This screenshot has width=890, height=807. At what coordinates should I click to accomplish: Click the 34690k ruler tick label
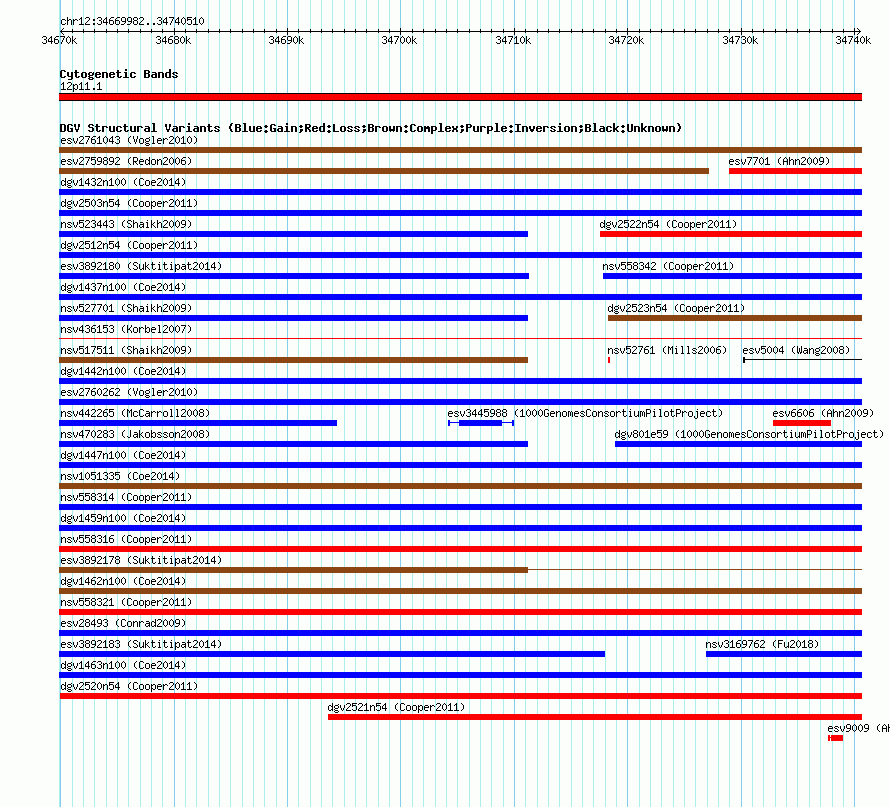pyautogui.click(x=286, y=40)
